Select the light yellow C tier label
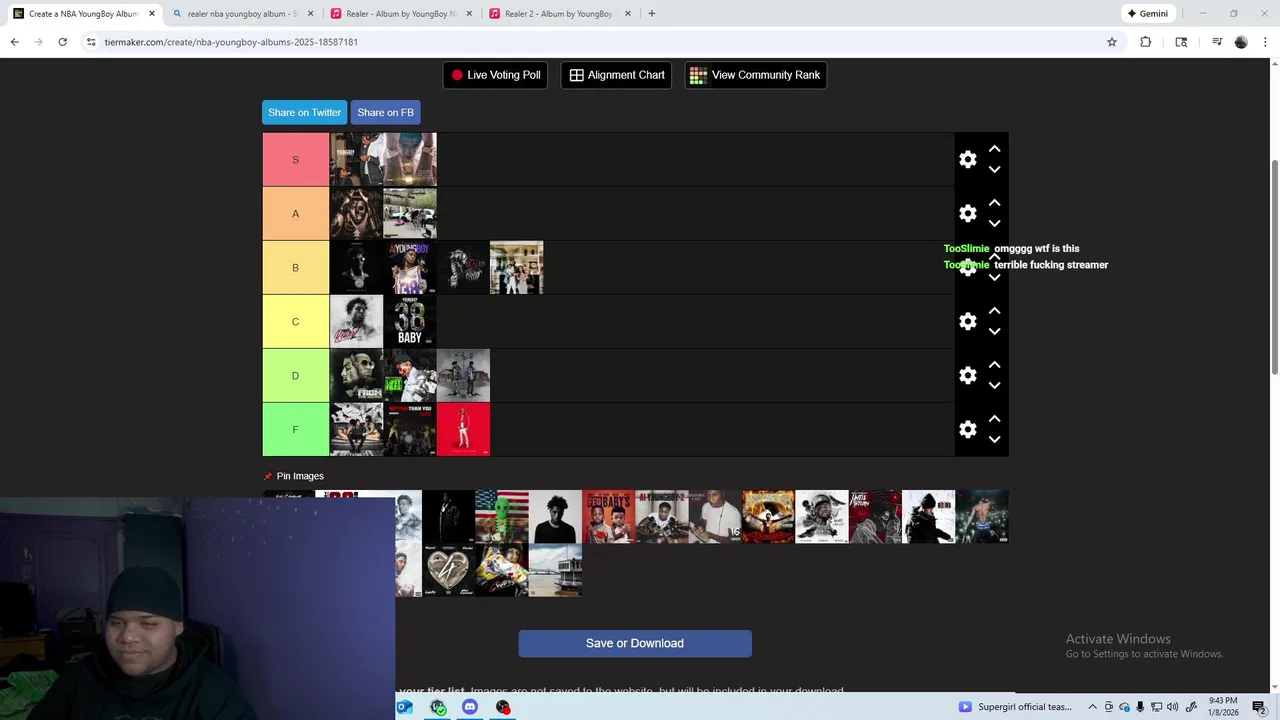The width and height of the screenshot is (1280, 720). [295, 322]
